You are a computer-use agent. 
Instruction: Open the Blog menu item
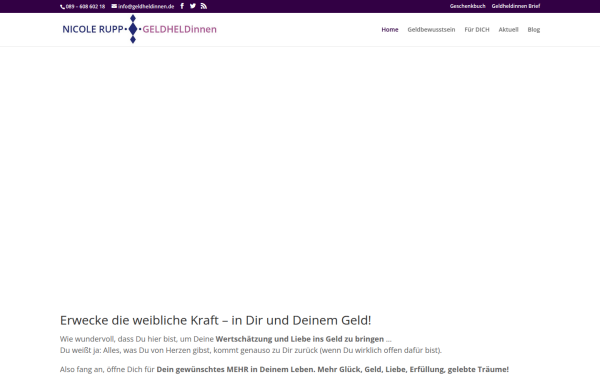[534, 29]
